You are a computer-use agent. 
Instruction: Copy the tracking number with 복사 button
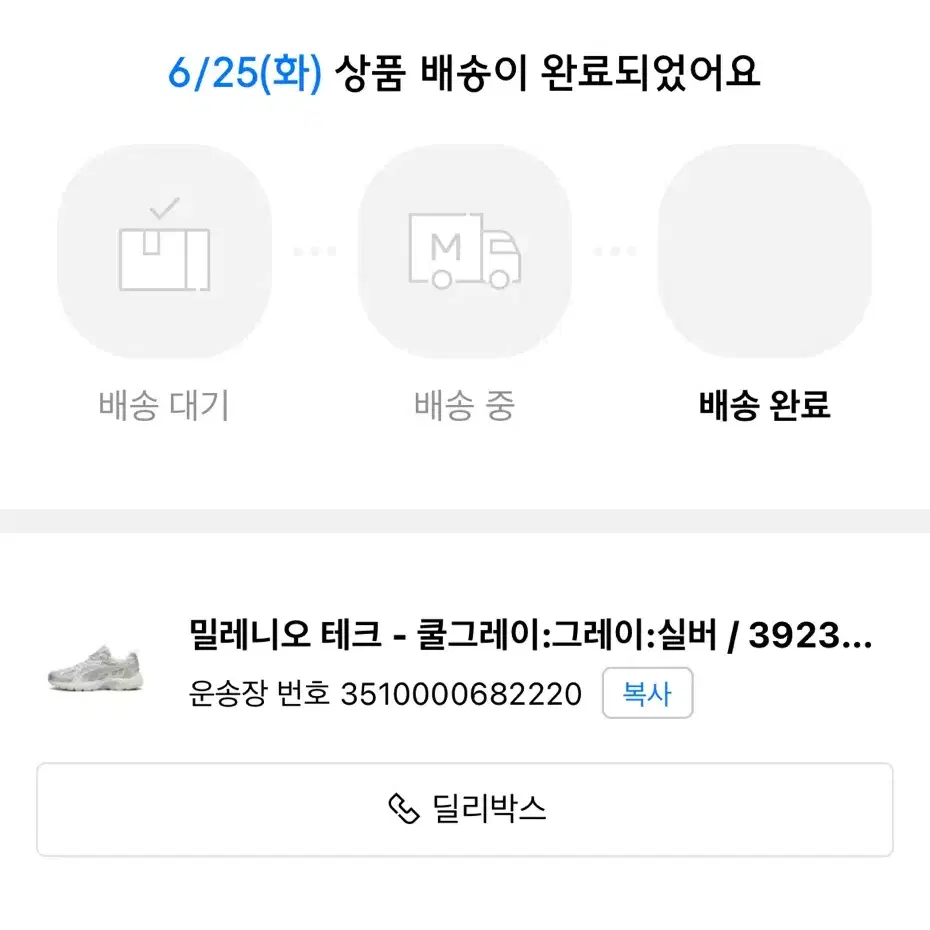[647, 693]
